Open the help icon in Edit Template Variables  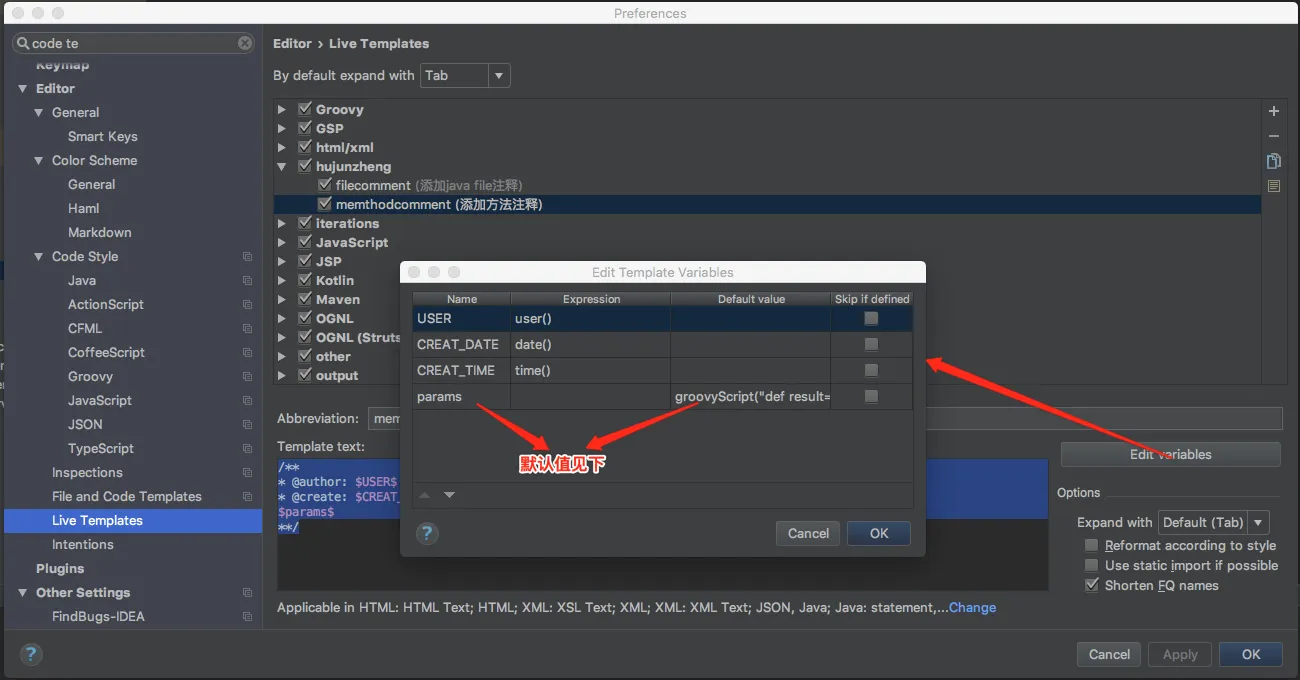click(427, 533)
